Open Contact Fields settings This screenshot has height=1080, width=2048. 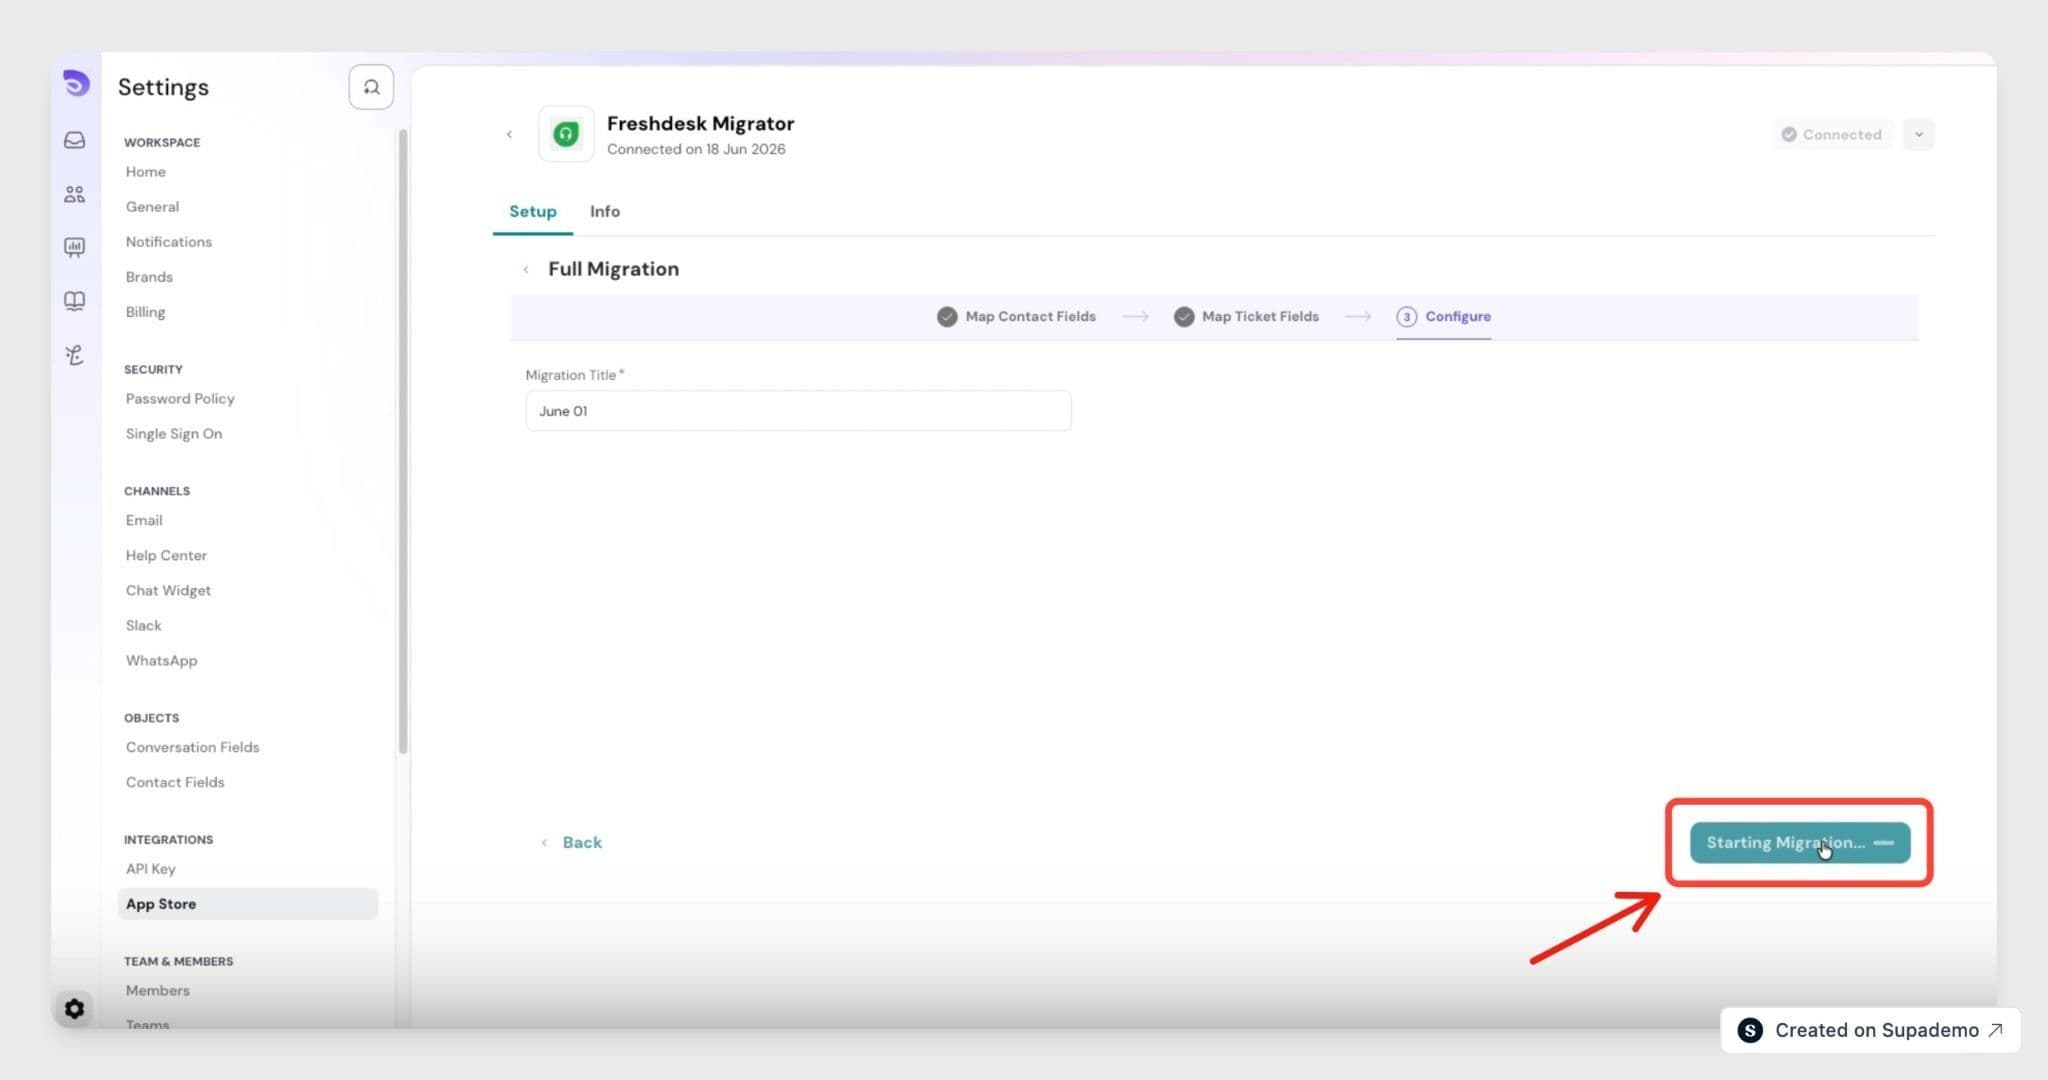pyautogui.click(x=175, y=782)
